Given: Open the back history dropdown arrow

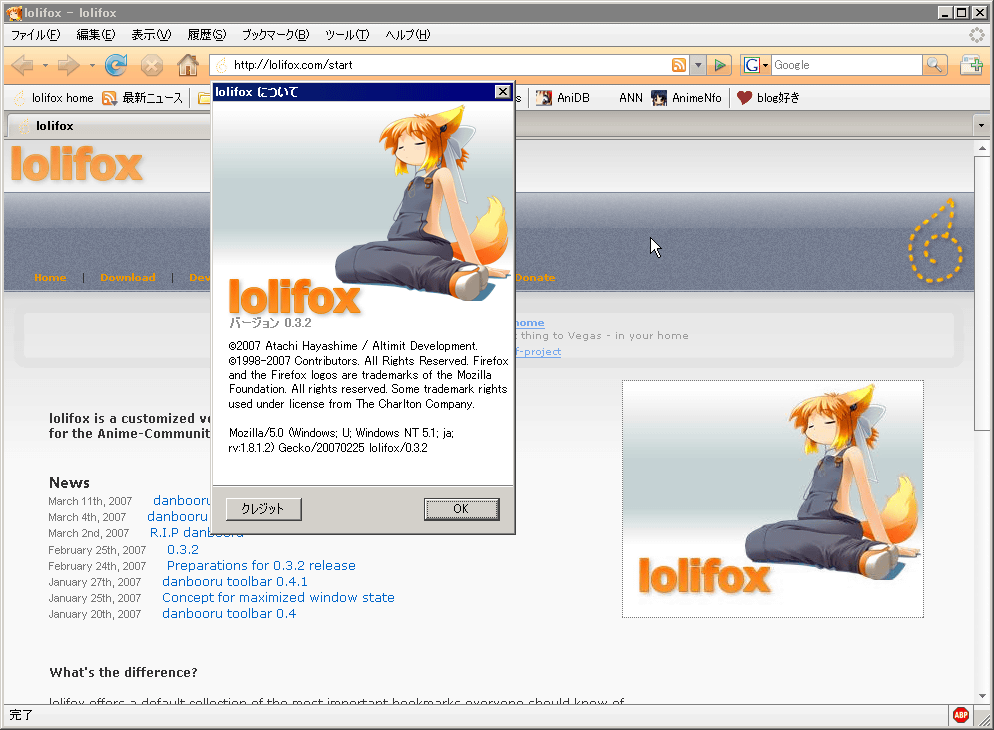Looking at the screenshot, I should point(45,65).
